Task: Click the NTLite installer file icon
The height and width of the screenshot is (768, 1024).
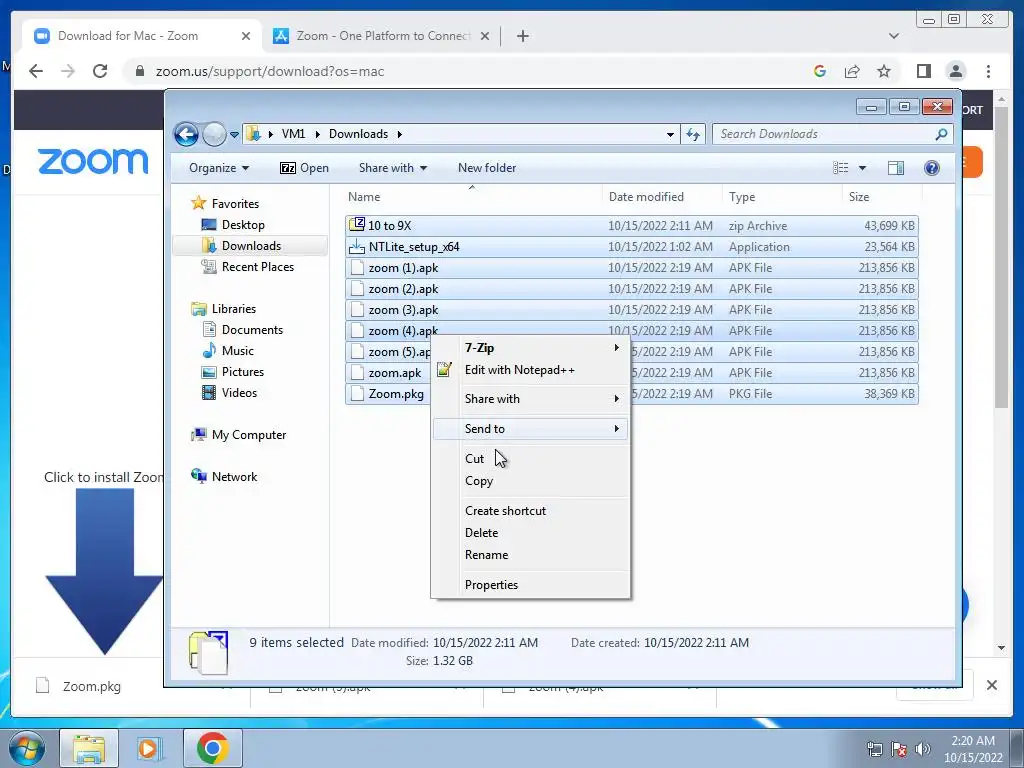Action: click(x=357, y=247)
